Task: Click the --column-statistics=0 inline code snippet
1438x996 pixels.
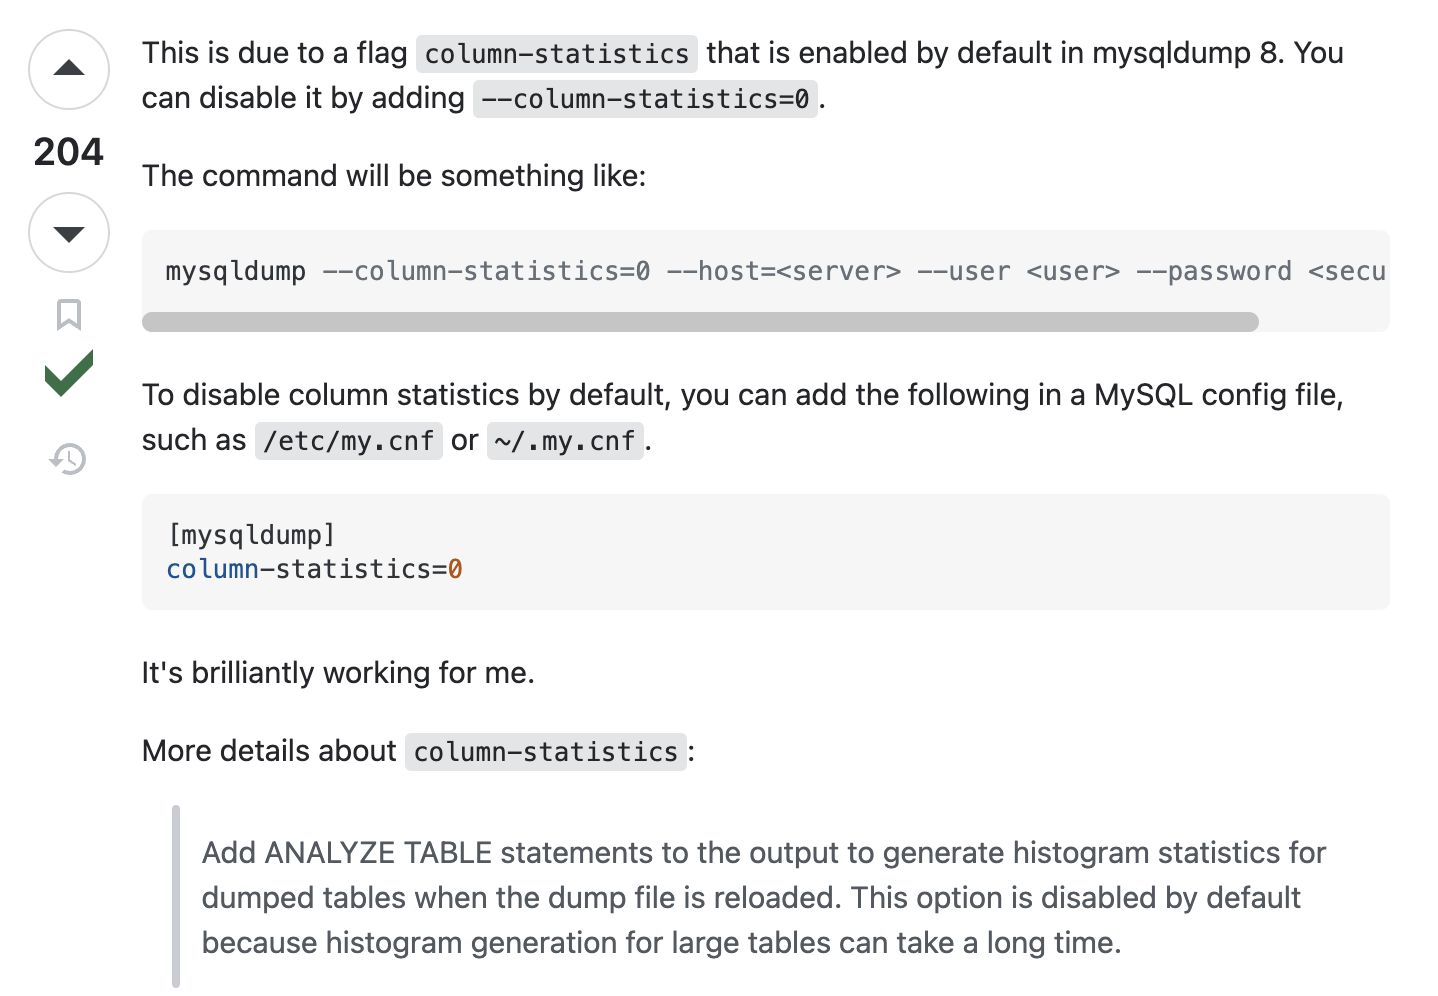Action: (645, 99)
